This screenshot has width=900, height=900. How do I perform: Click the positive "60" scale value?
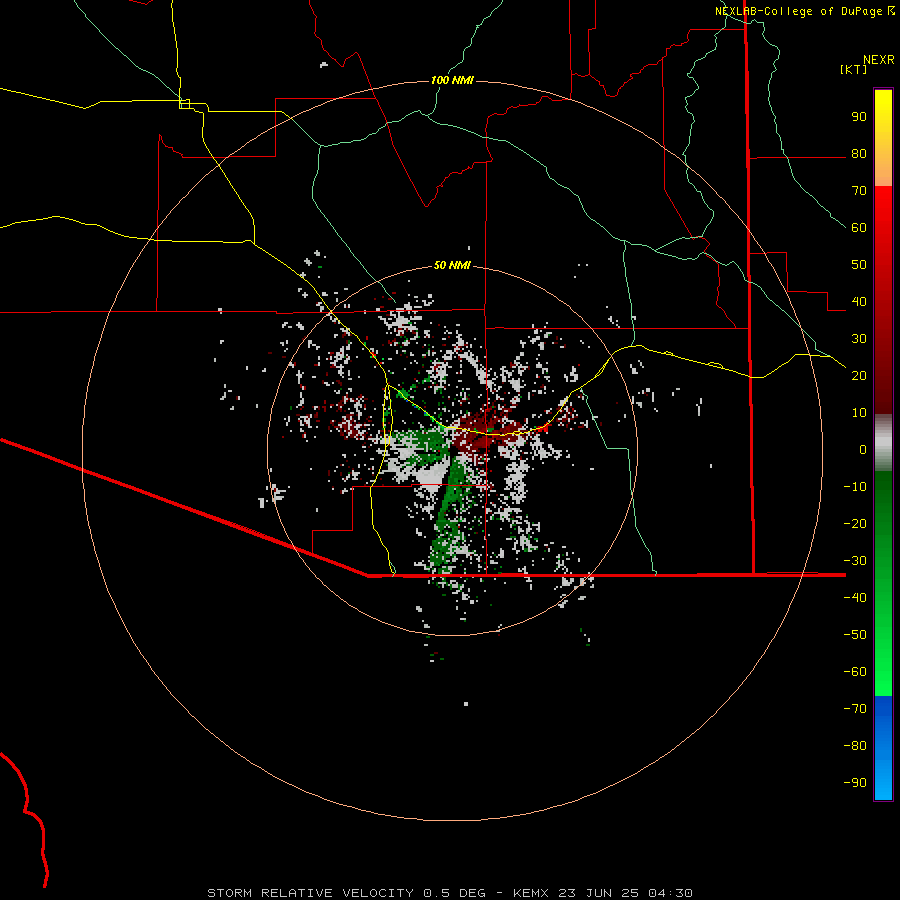click(x=859, y=228)
